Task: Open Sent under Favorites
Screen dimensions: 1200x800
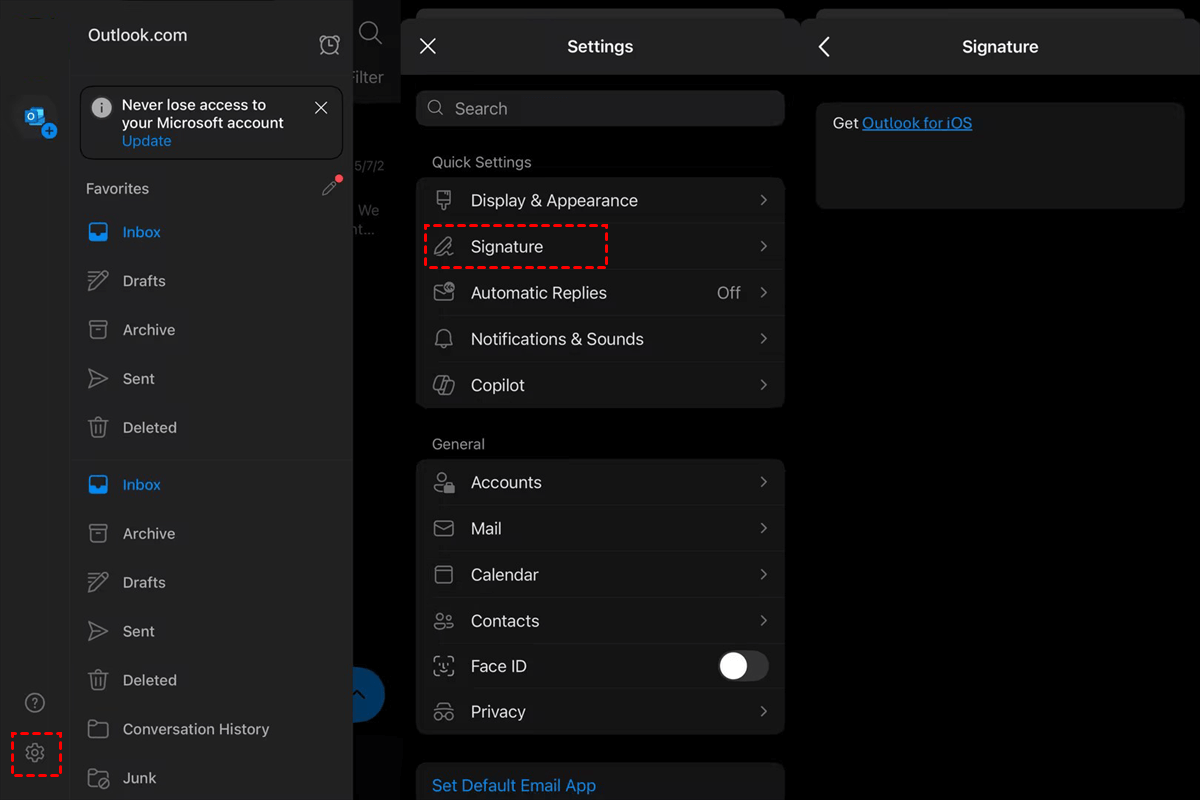Action: pos(211,379)
